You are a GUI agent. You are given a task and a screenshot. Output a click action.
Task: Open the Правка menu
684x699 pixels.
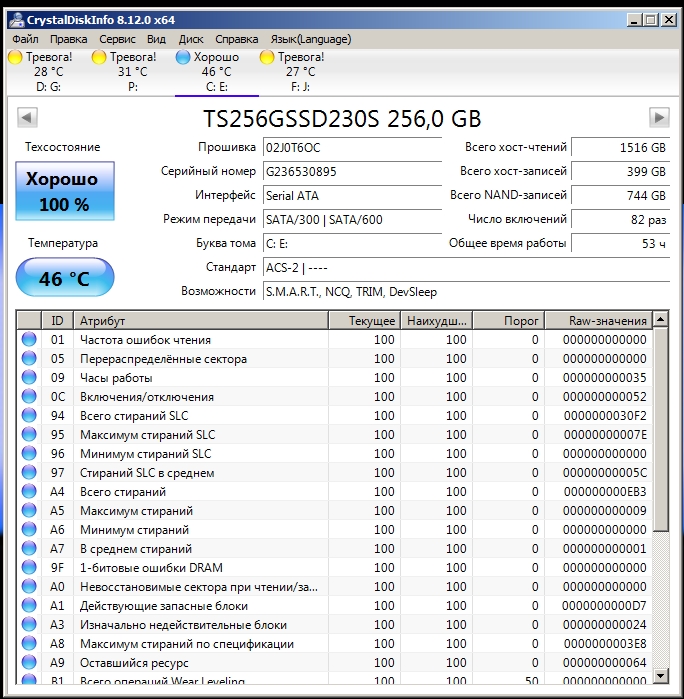69,39
